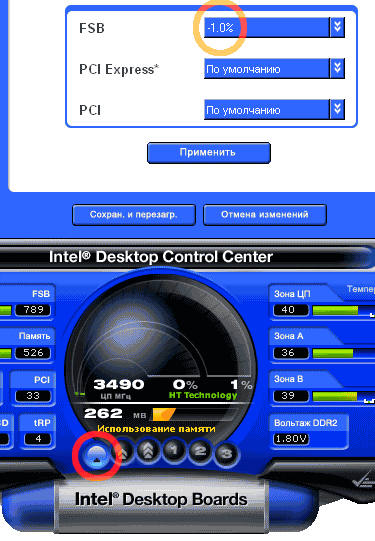This screenshot has height=541, width=375.
Task: Click the Зона A temperature bar
Action: [343, 353]
